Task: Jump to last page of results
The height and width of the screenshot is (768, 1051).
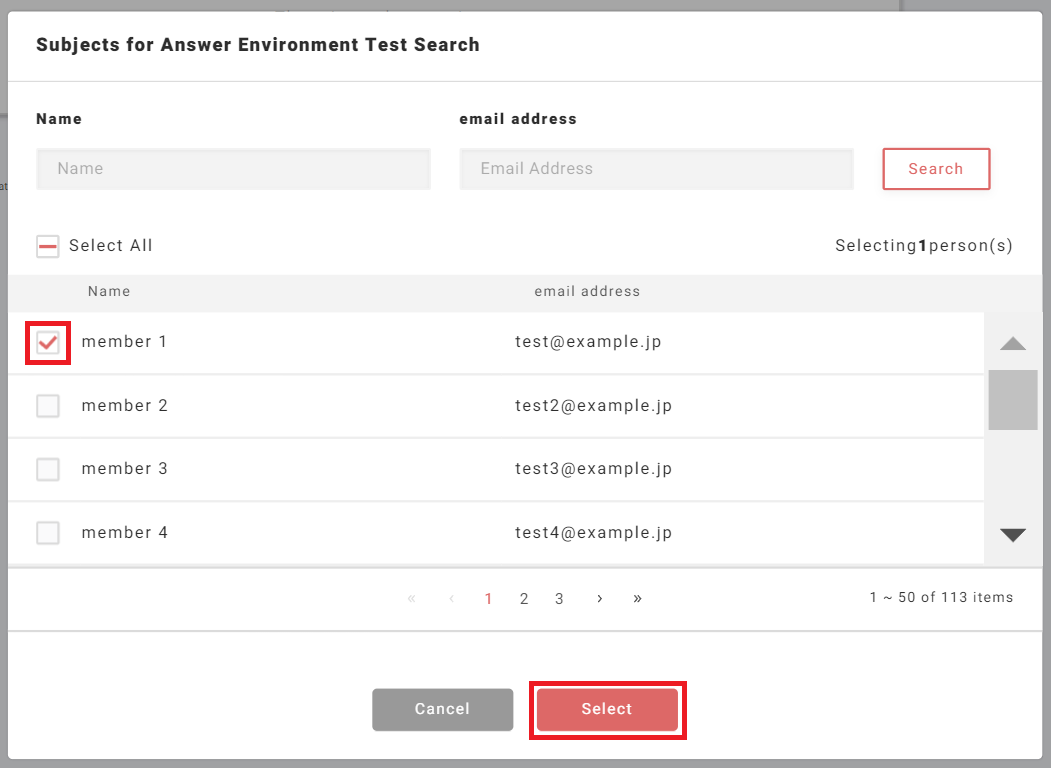Action: tap(637, 598)
